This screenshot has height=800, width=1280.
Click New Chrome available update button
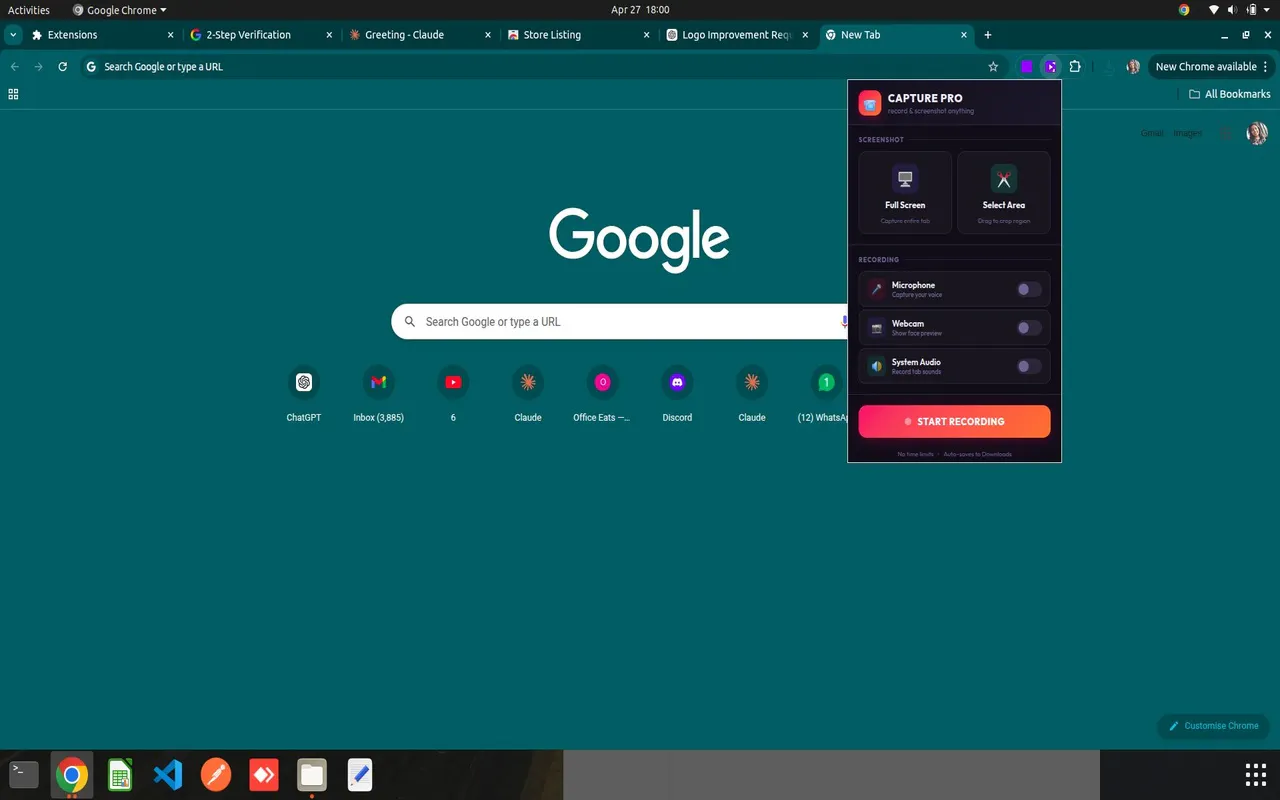[1205, 67]
